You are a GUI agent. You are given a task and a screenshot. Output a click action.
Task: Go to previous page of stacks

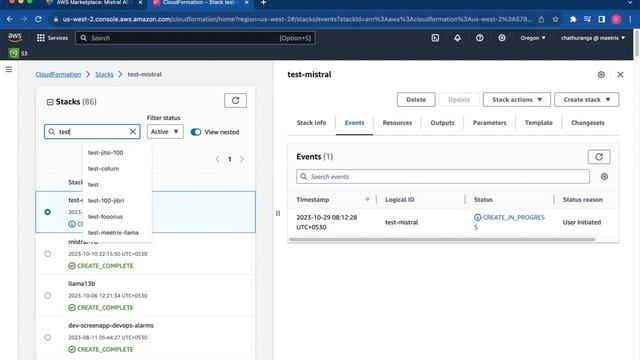pyautogui.click(x=218, y=159)
